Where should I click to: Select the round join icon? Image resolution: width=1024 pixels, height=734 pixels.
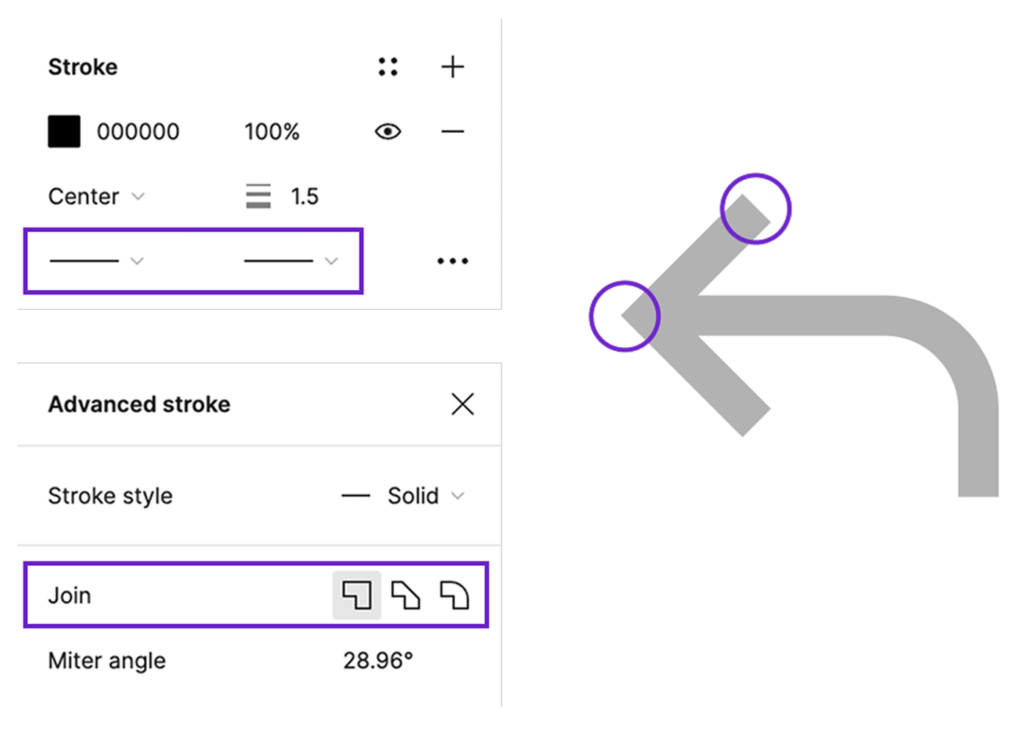[x=455, y=595]
